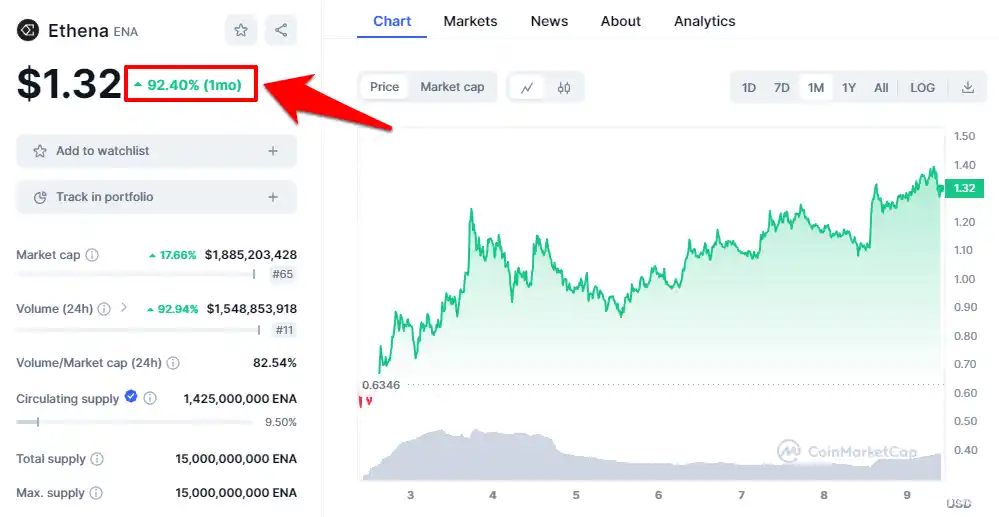Select the 1Y time range button
This screenshot has height=517, width=999.
[849, 88]
